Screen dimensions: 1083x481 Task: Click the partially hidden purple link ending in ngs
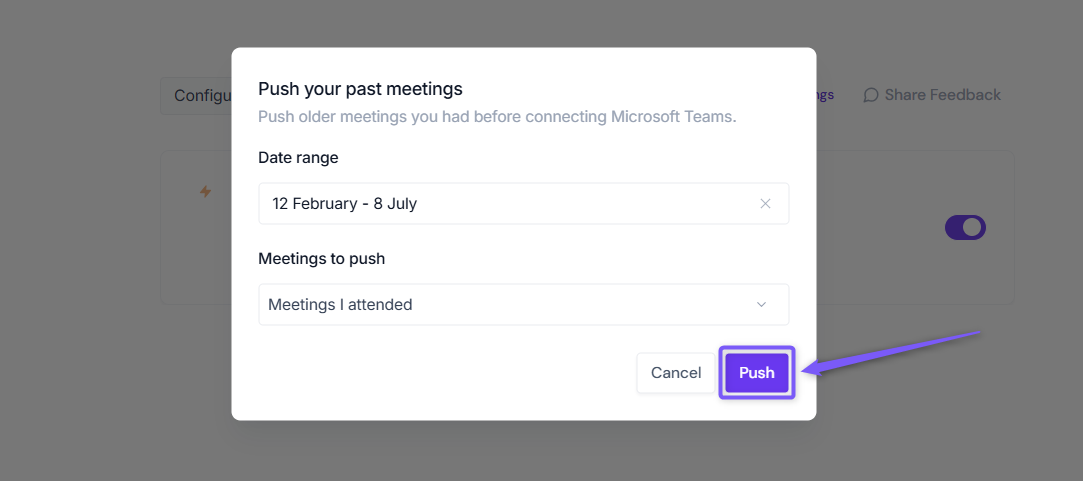825,95
